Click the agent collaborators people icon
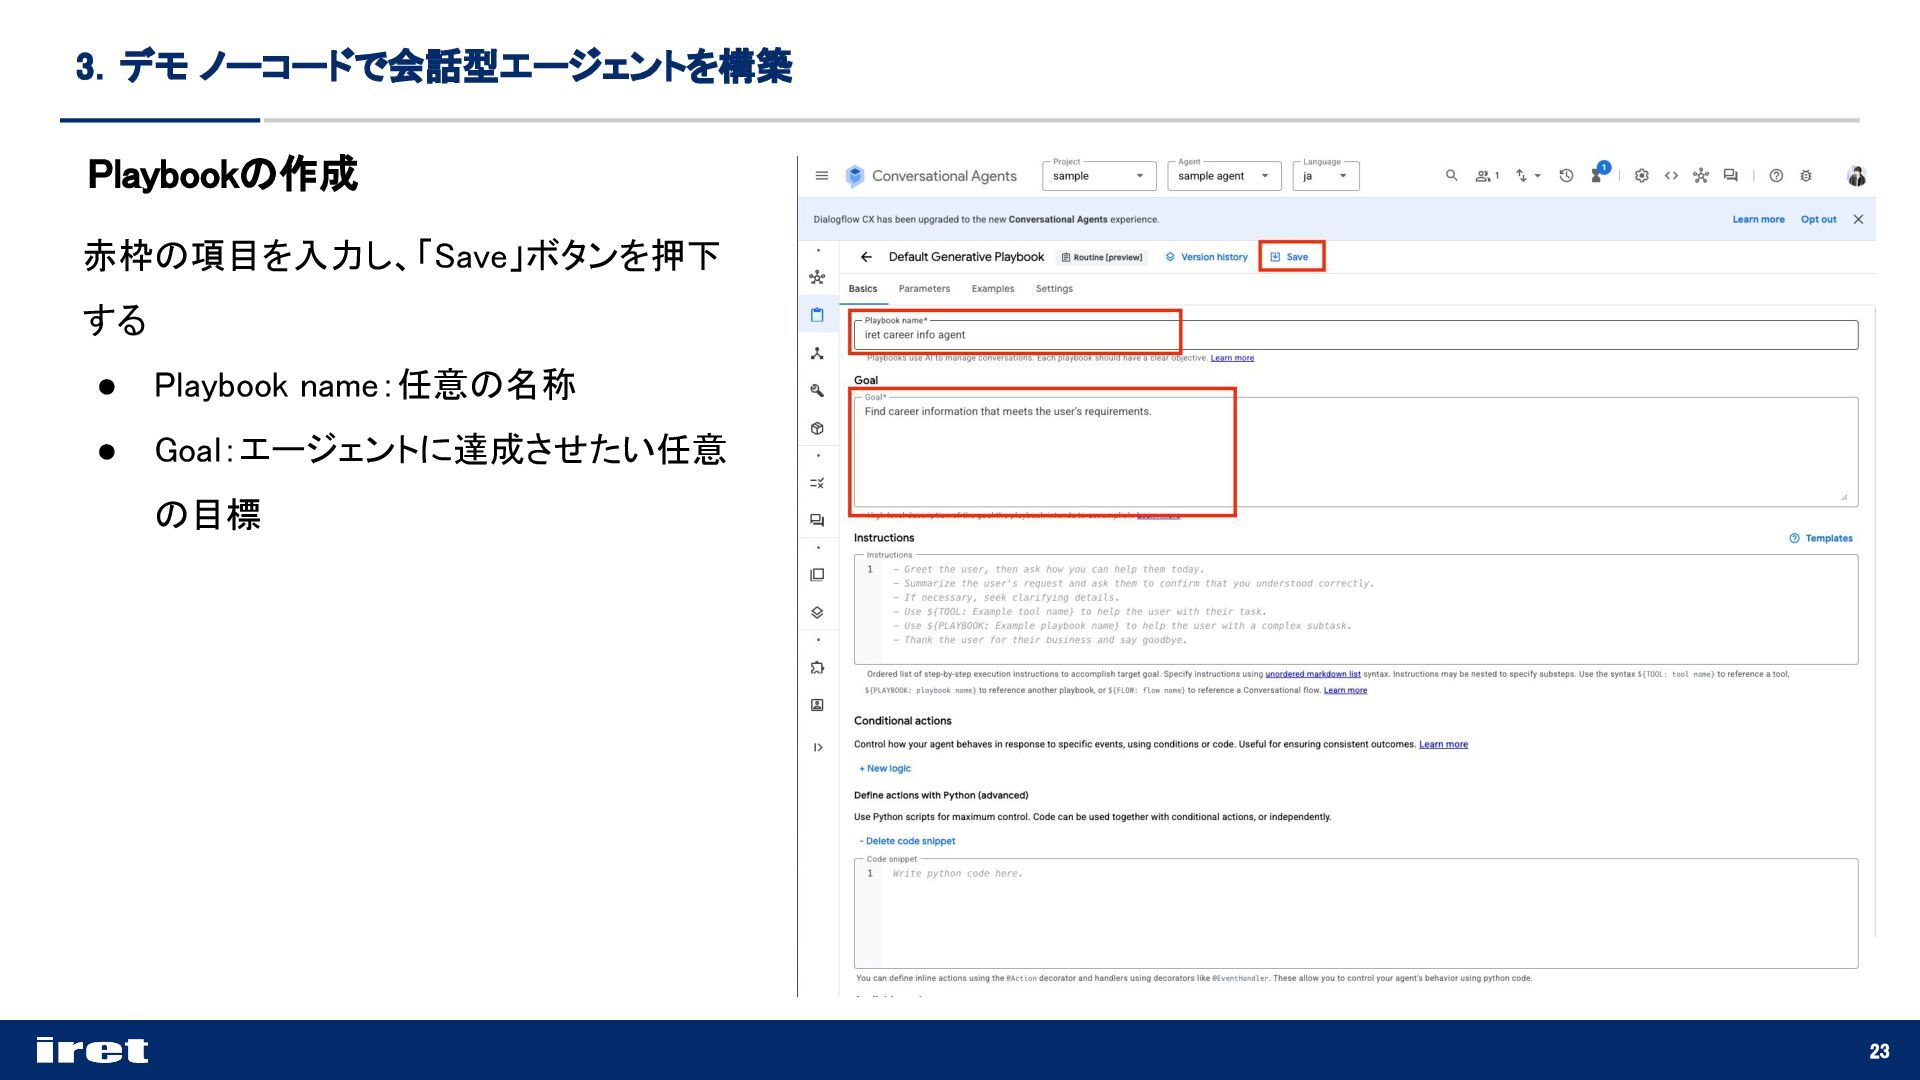This screenshot has height=1080, width=1920. click(1486, 176)
